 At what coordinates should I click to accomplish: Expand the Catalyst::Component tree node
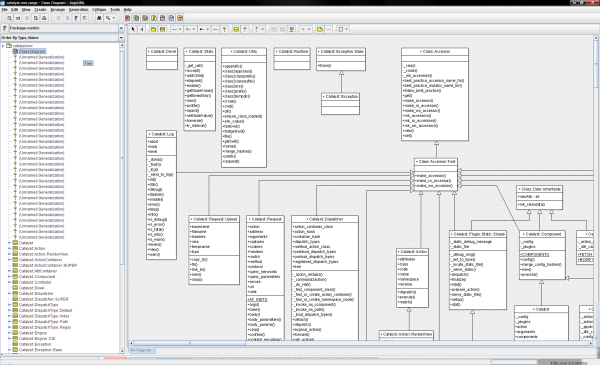[10, 277]
